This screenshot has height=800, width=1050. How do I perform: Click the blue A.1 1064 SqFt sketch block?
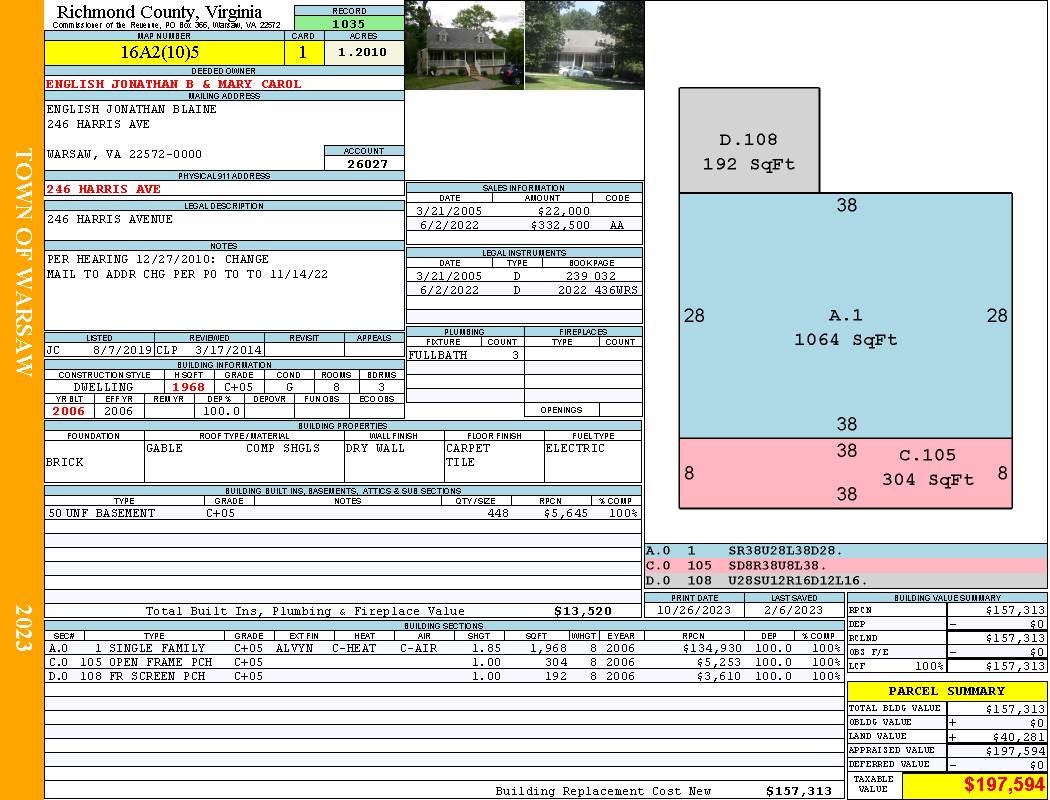point(845,315)
